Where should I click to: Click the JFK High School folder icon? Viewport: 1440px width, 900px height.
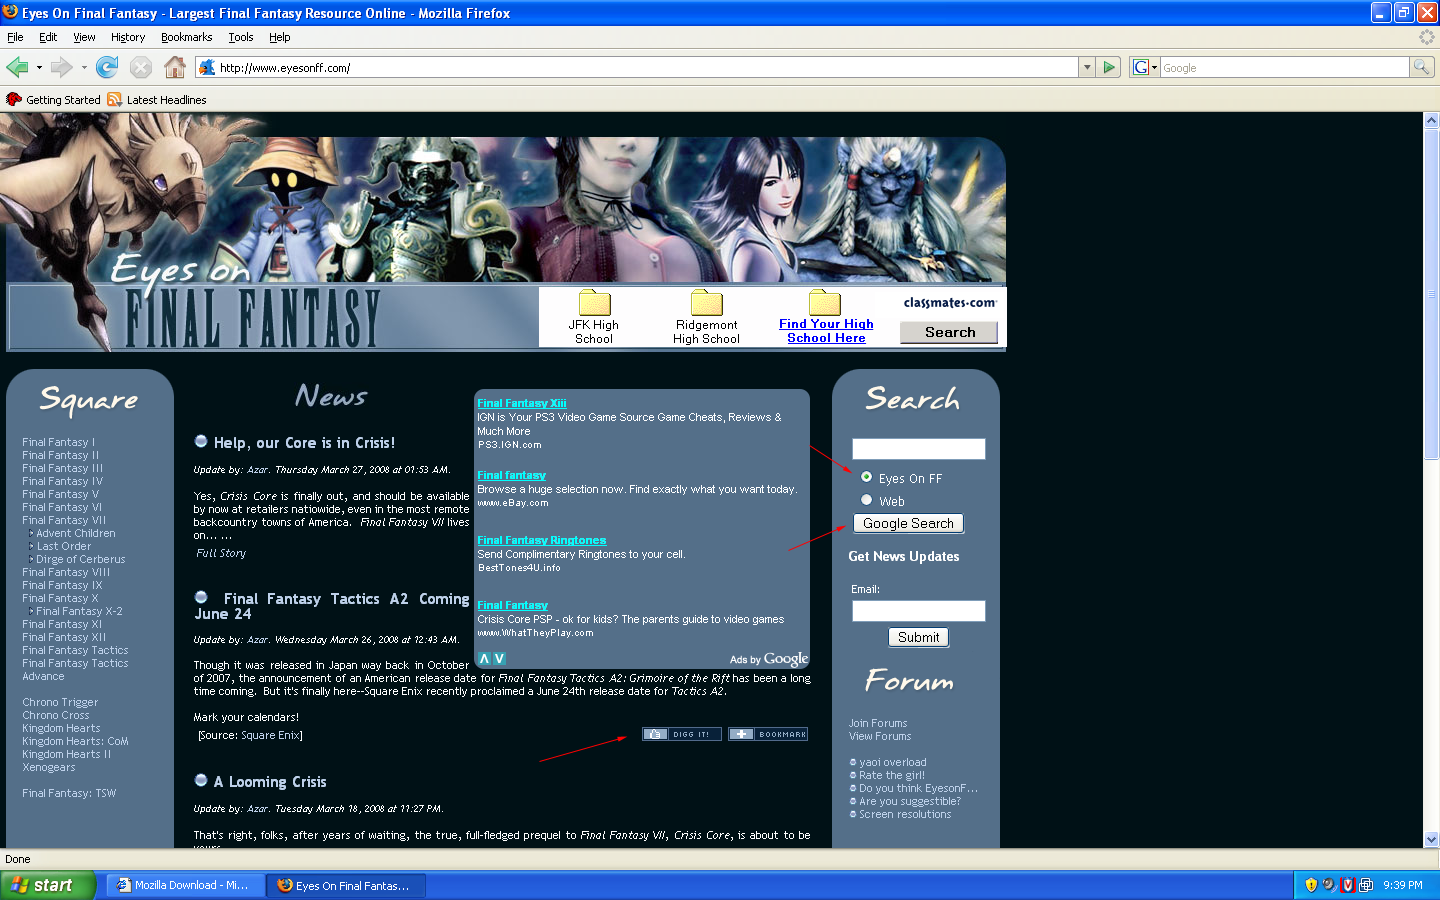pos(594,303)
